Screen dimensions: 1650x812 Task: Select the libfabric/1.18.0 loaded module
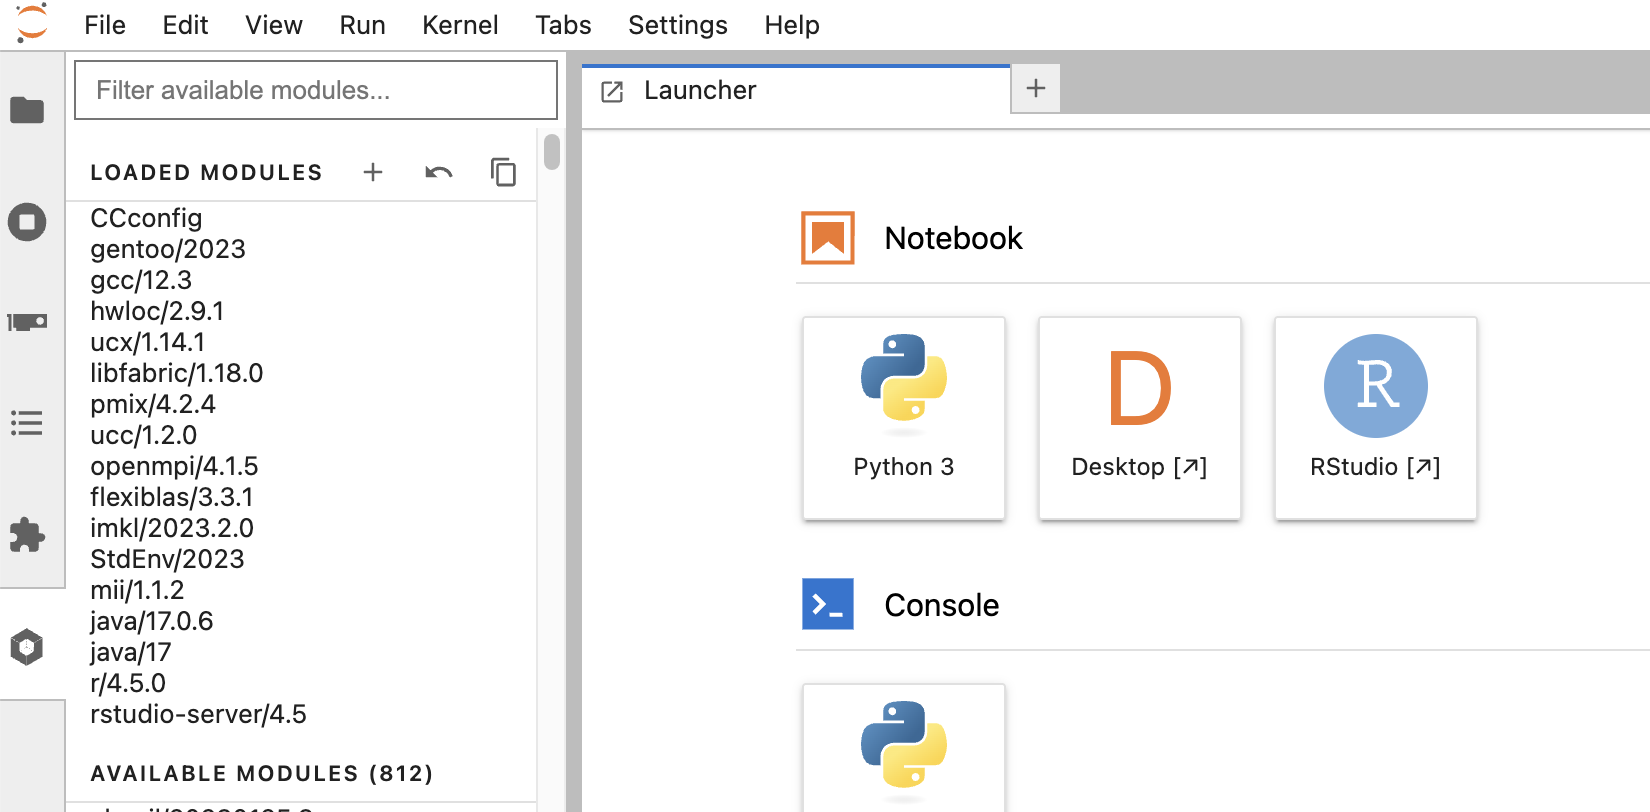177,373
